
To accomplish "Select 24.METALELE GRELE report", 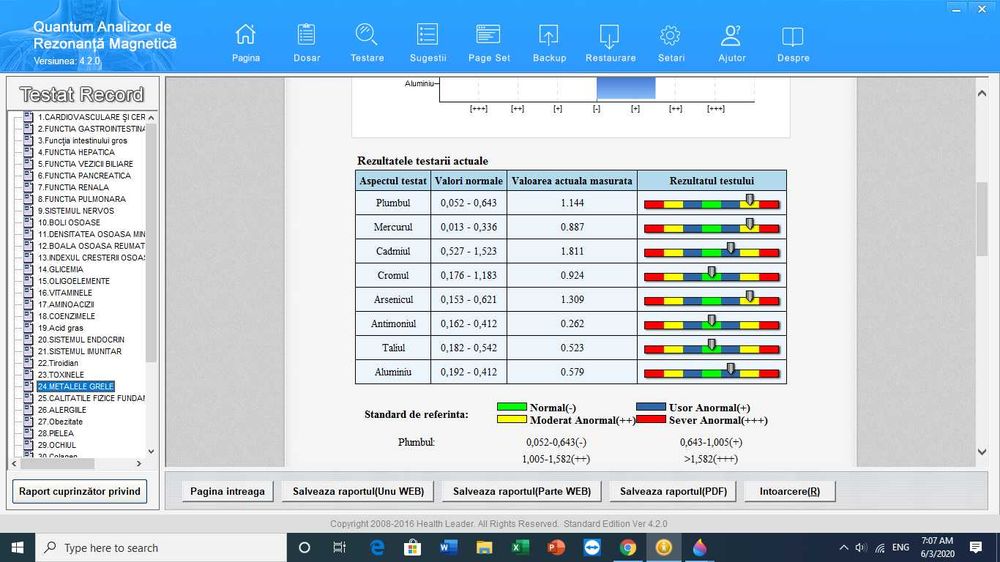I will coord(75,387).
